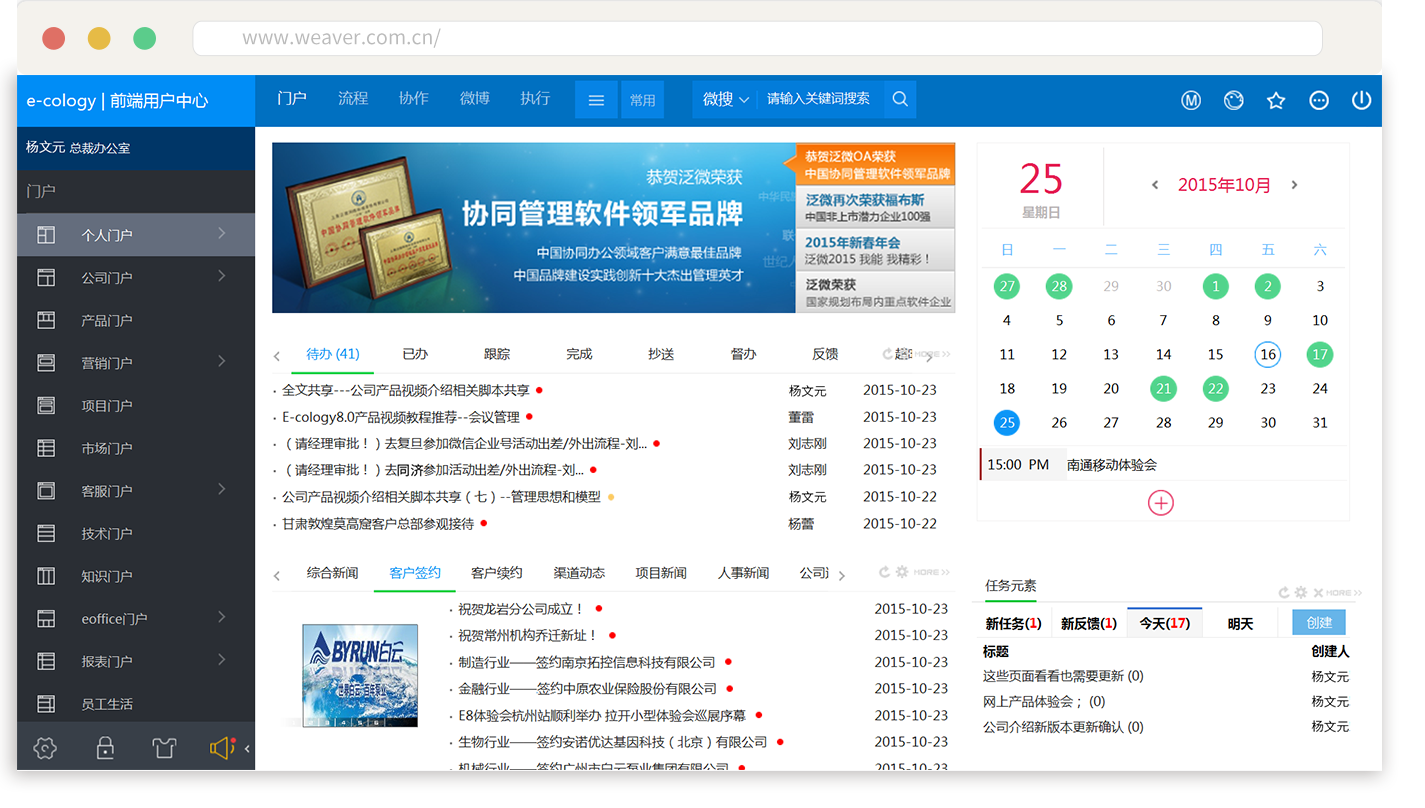1425x808 pixels.
Task: Click the 常用 button
Action: (643, 100)
